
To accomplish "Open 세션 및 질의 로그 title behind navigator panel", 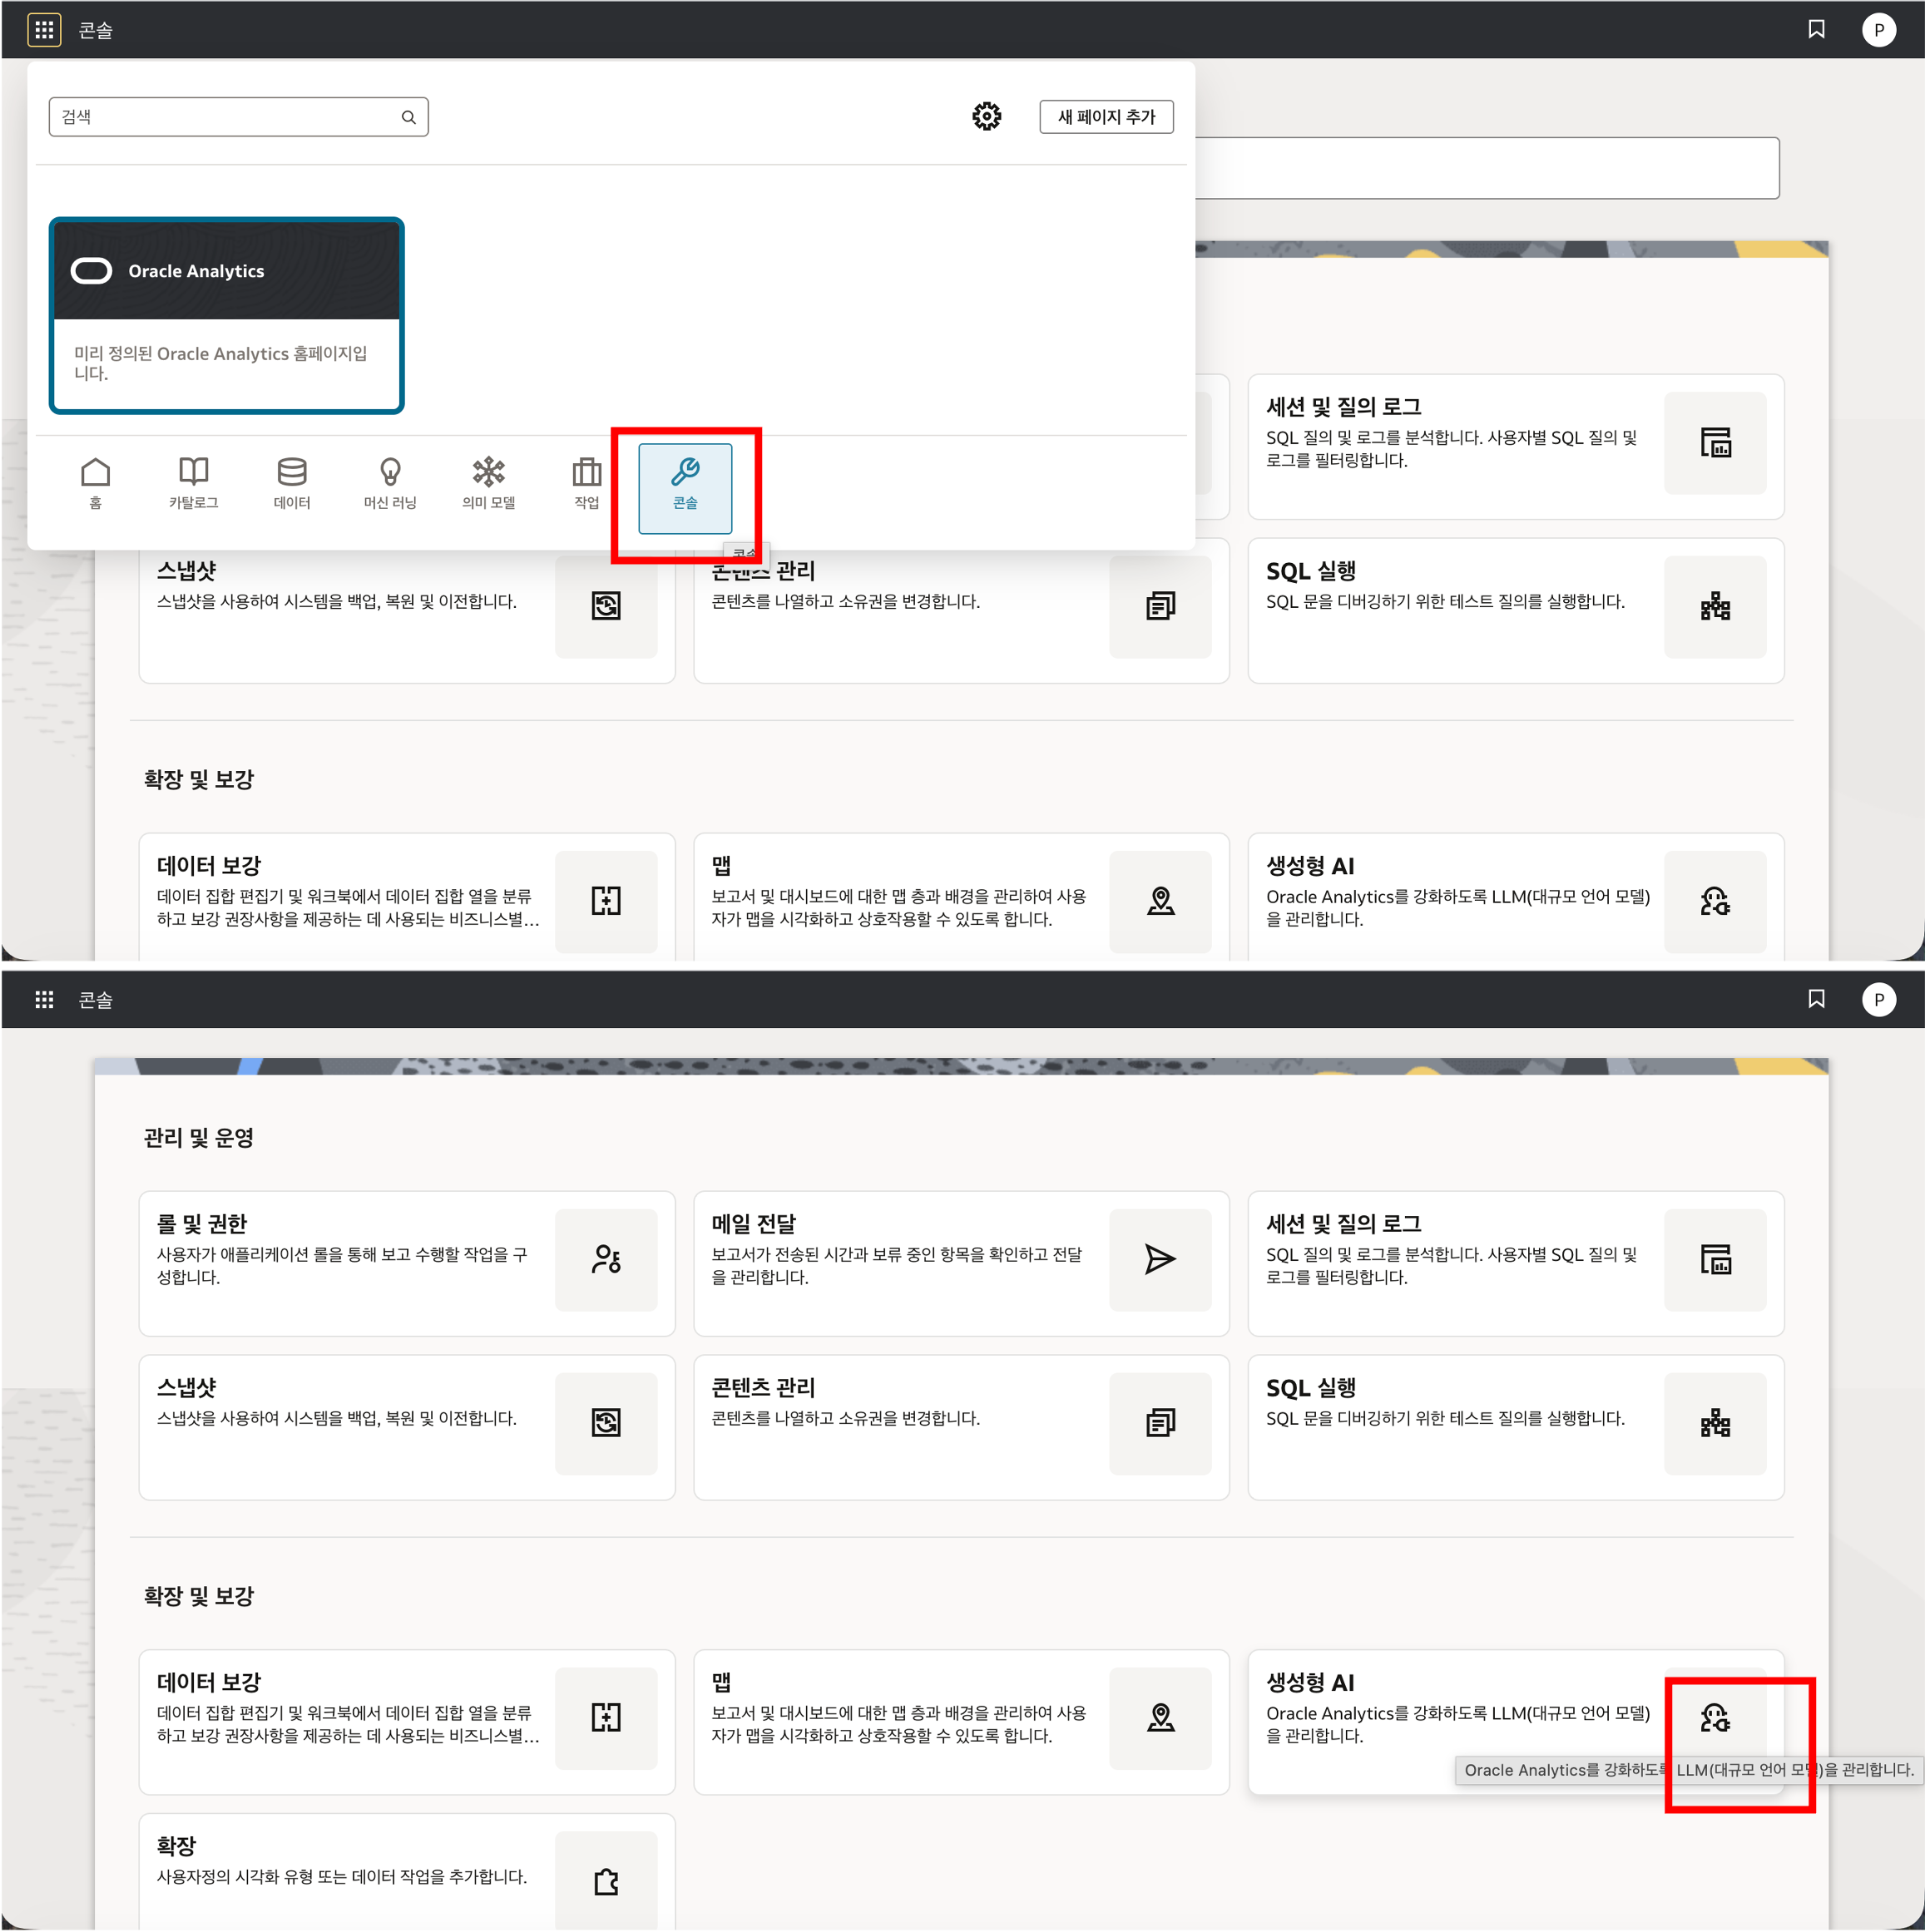I will 1343,407.
